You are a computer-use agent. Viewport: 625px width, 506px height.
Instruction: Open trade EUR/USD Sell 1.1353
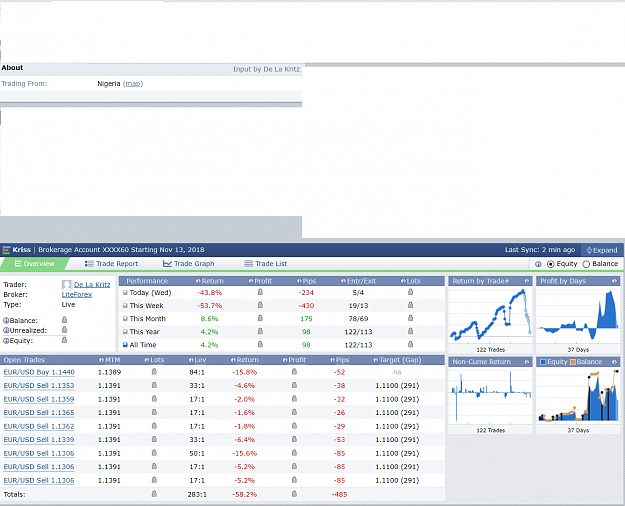(x=39, y=386)
